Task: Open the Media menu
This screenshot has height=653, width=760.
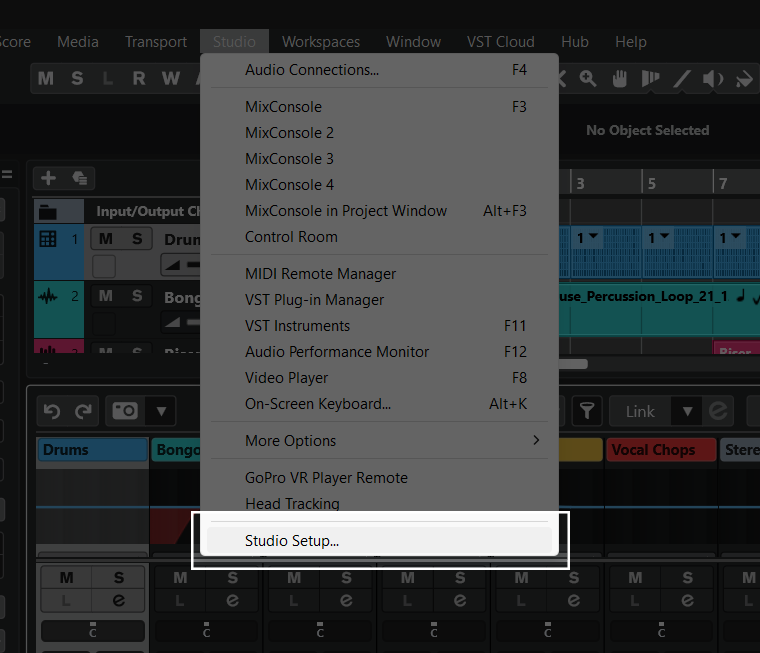Action: pos(78,42)
